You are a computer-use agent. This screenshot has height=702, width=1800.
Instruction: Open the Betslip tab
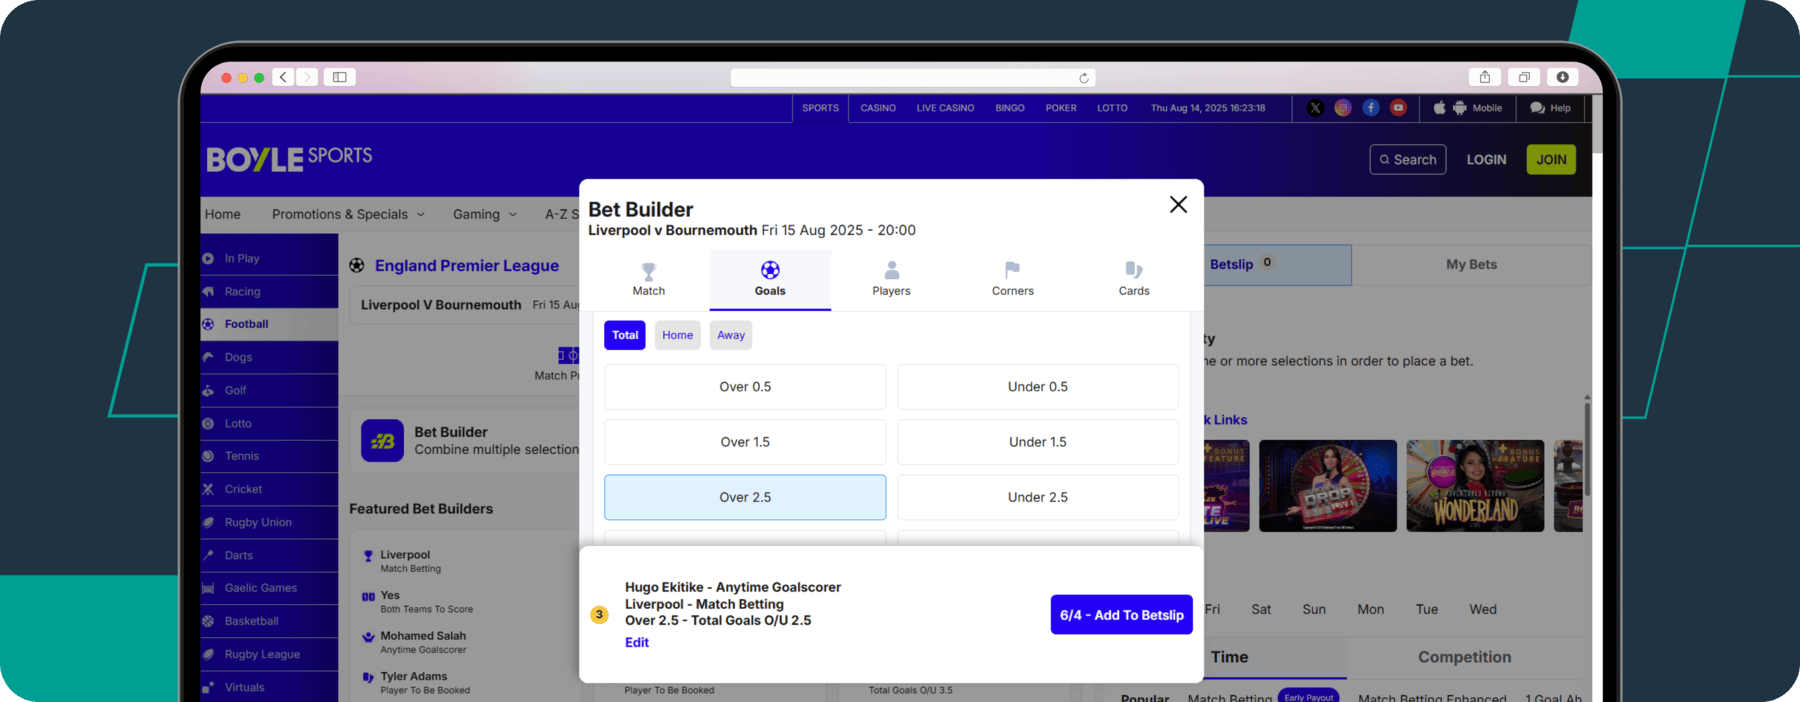1277,264
